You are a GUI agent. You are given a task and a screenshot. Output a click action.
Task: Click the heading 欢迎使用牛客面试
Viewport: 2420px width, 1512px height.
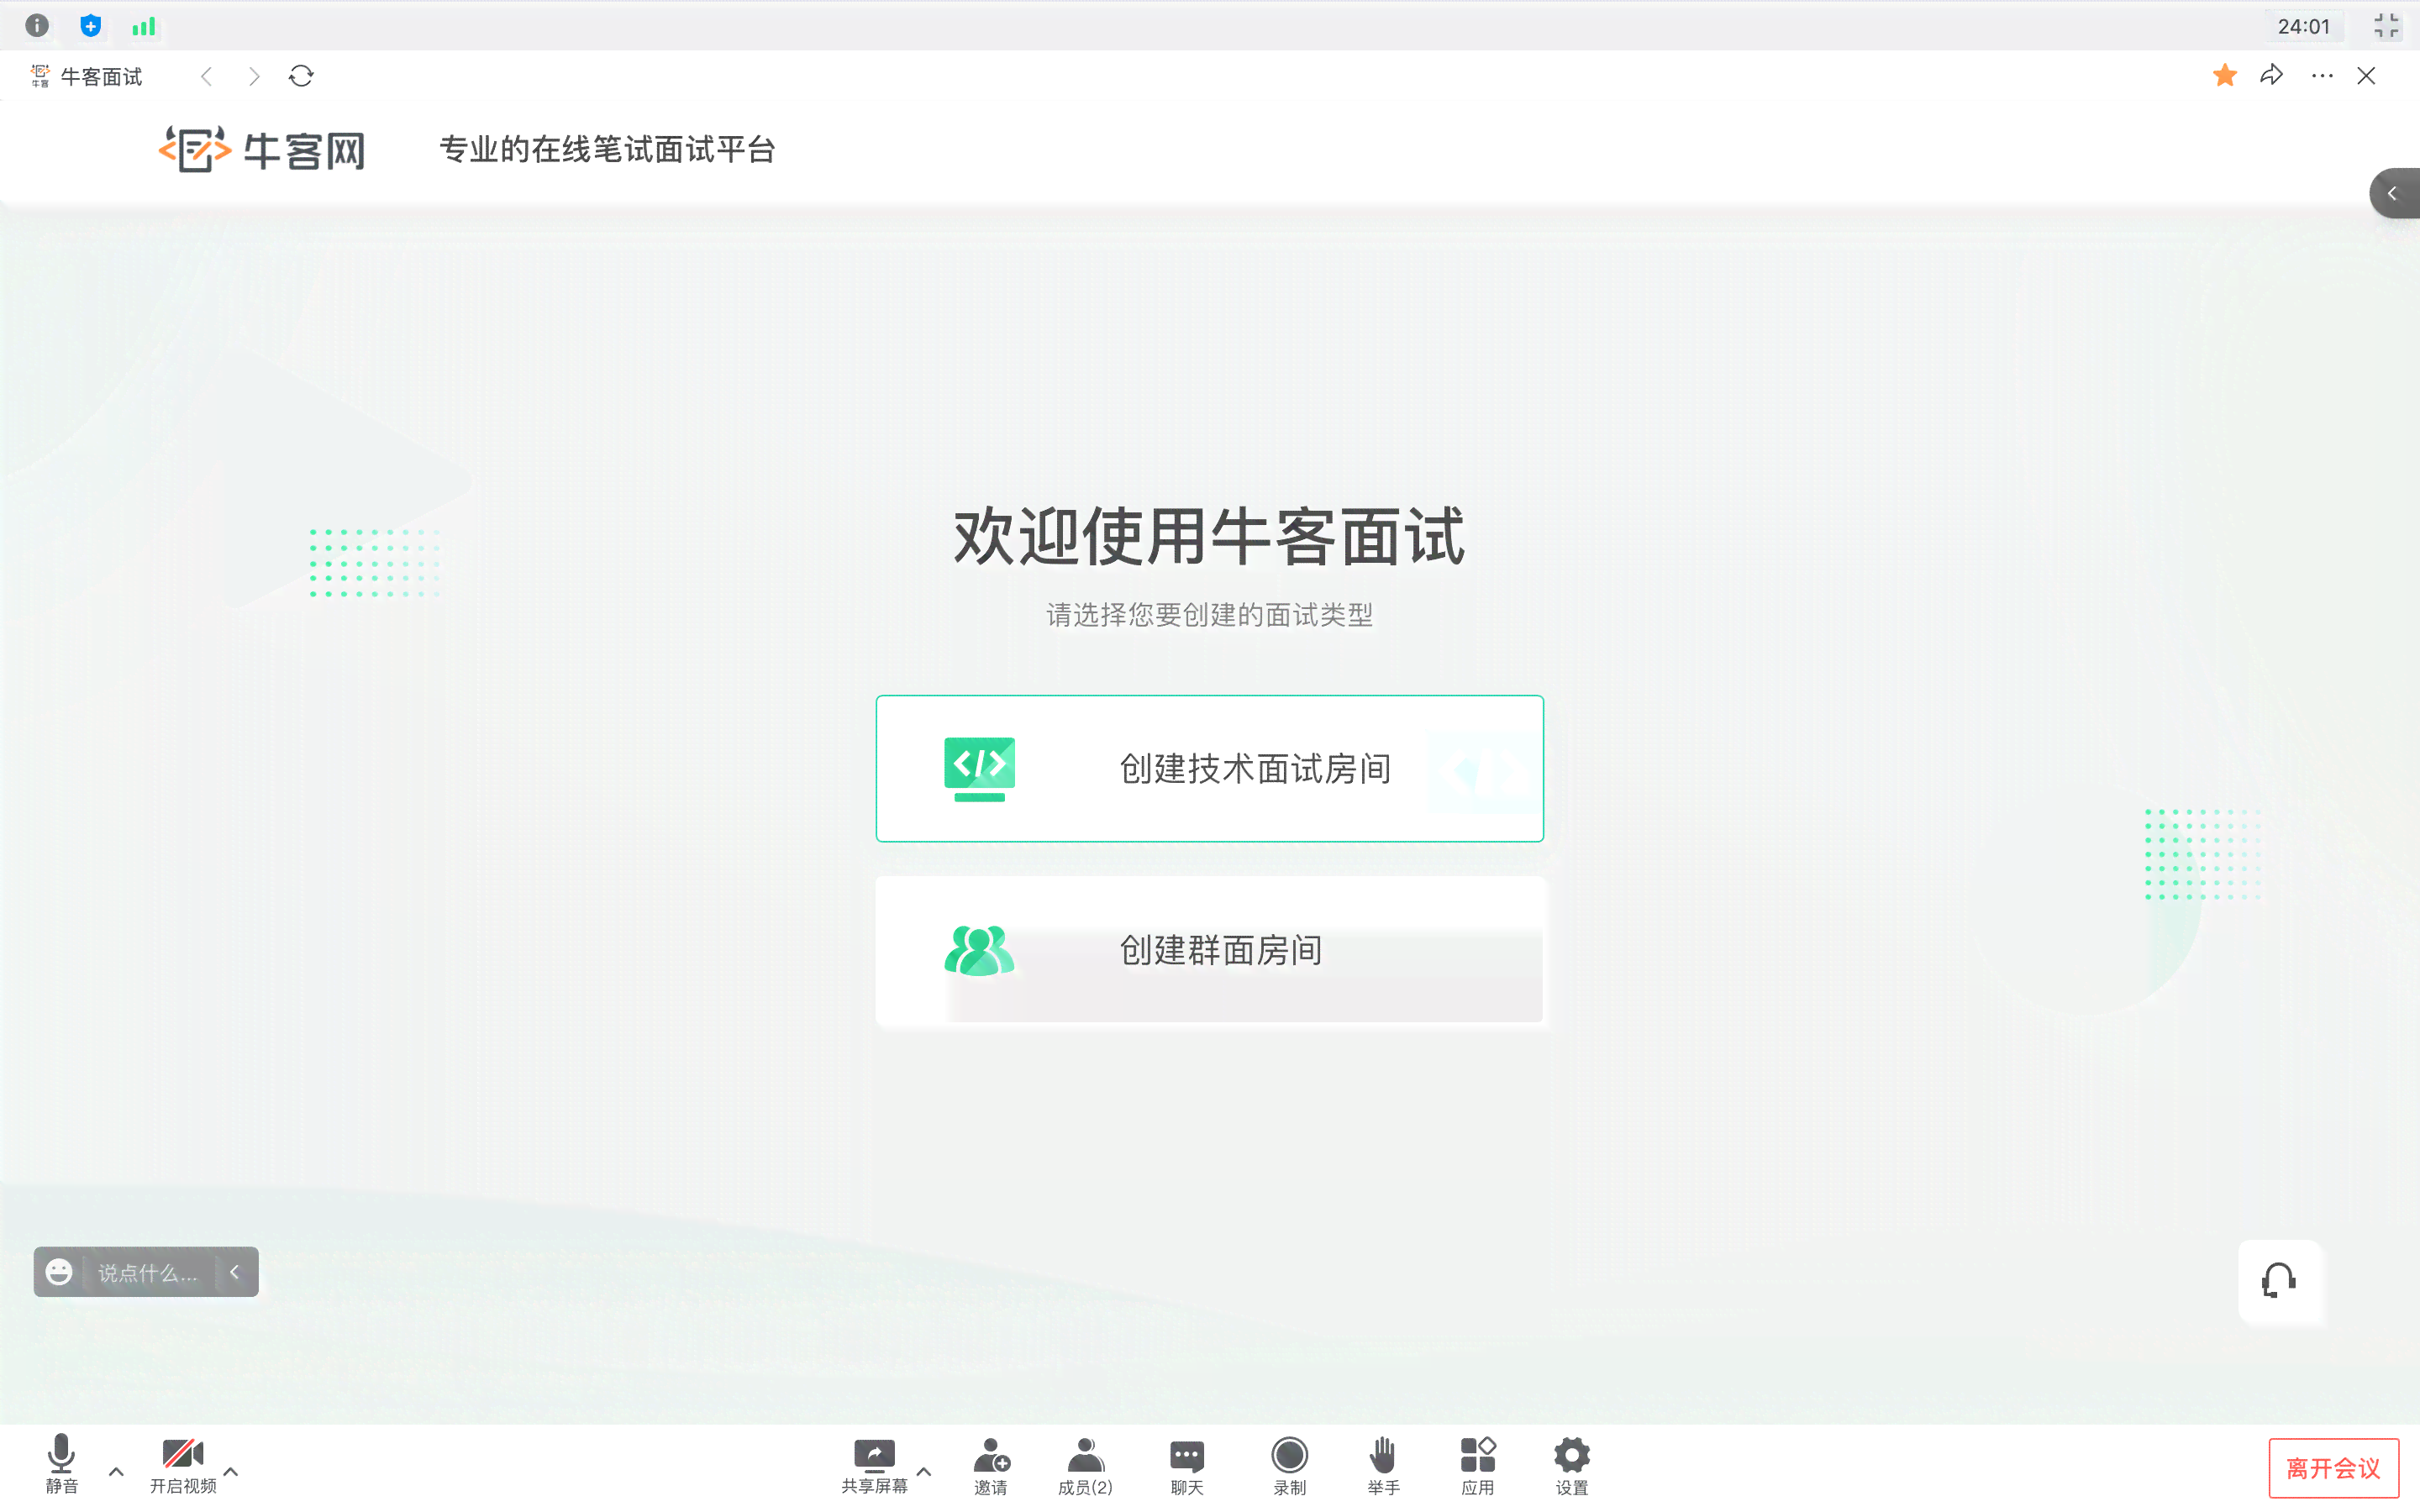click(x=1209, y=537)
